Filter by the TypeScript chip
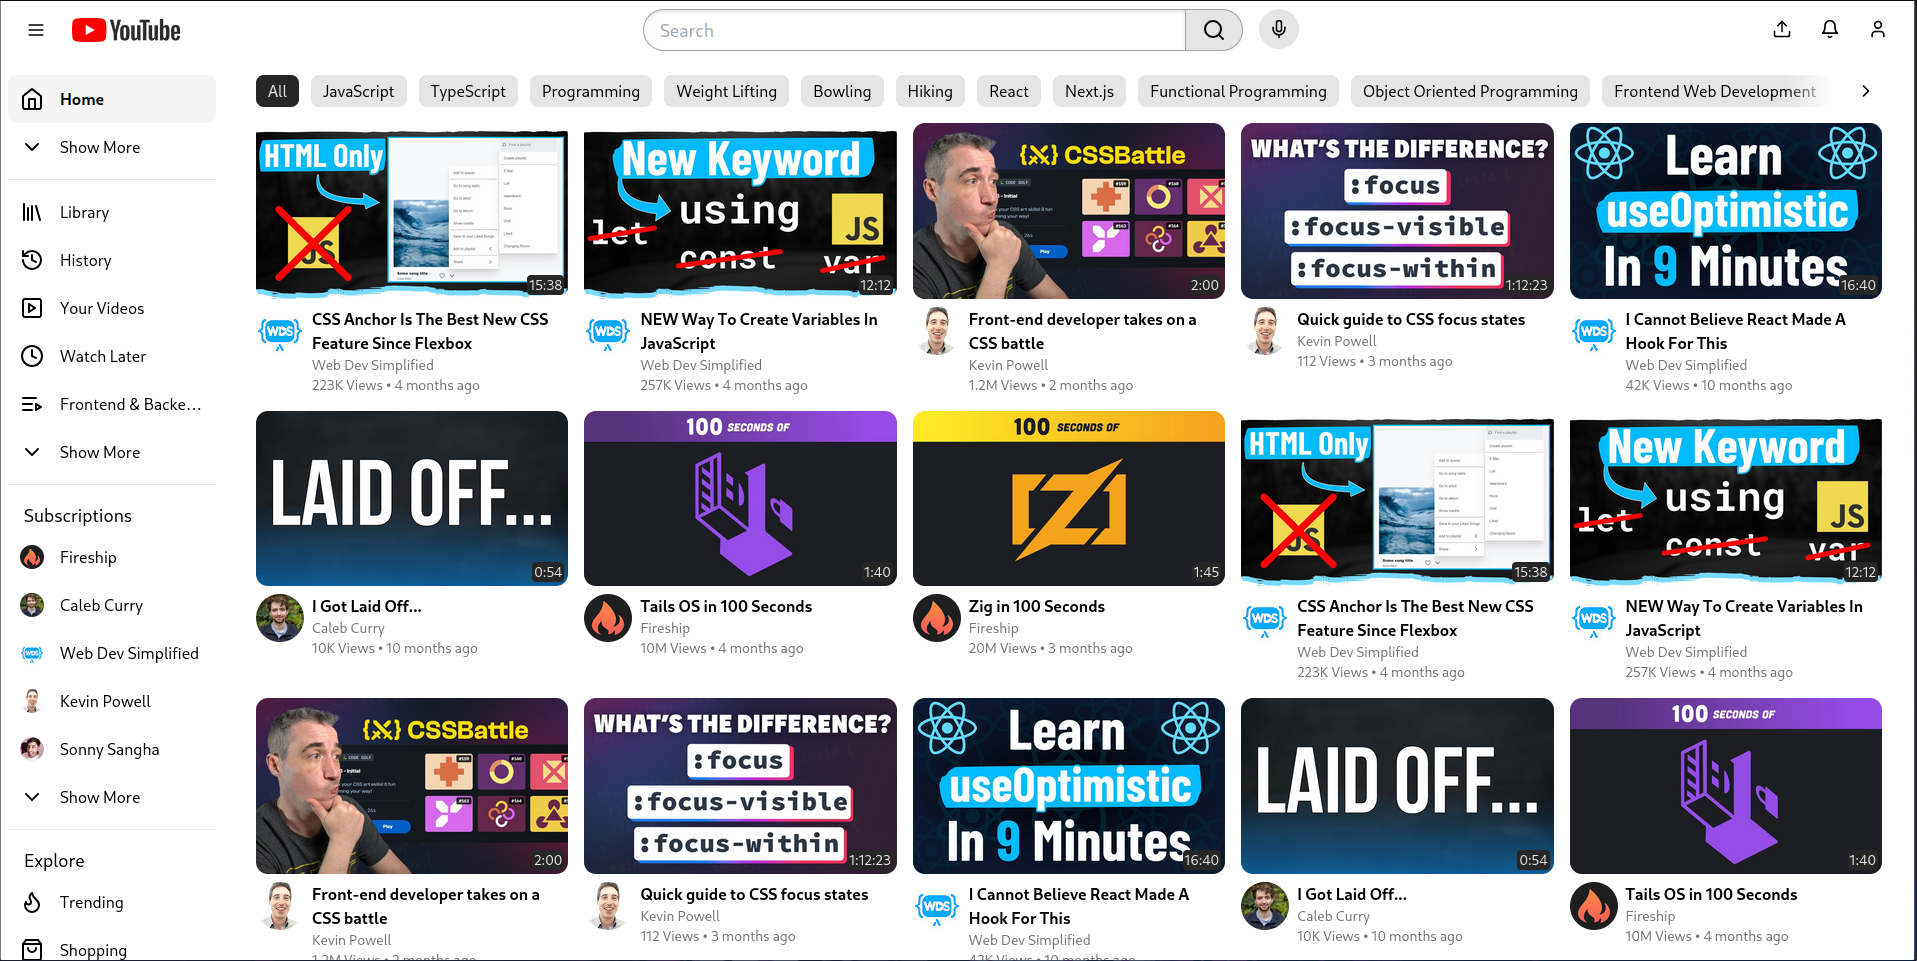 click(x=468, y=91)
